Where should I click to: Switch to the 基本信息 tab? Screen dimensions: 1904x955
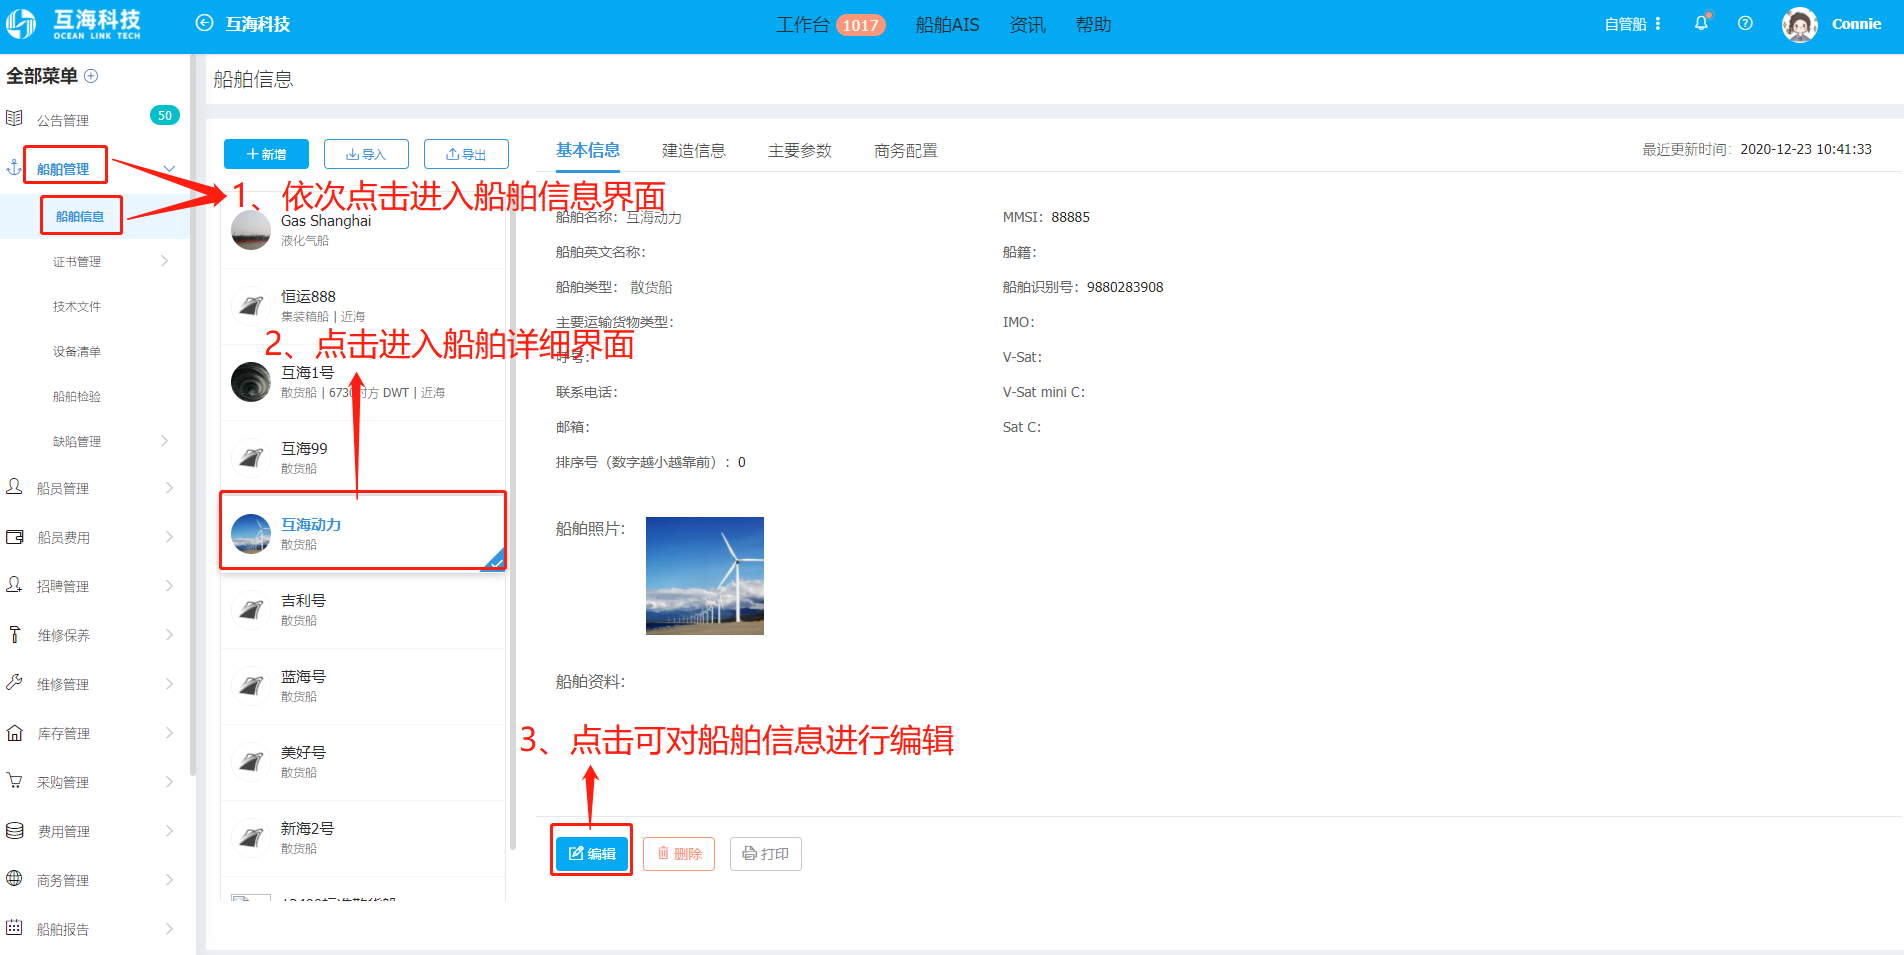(x=588, y=150)
